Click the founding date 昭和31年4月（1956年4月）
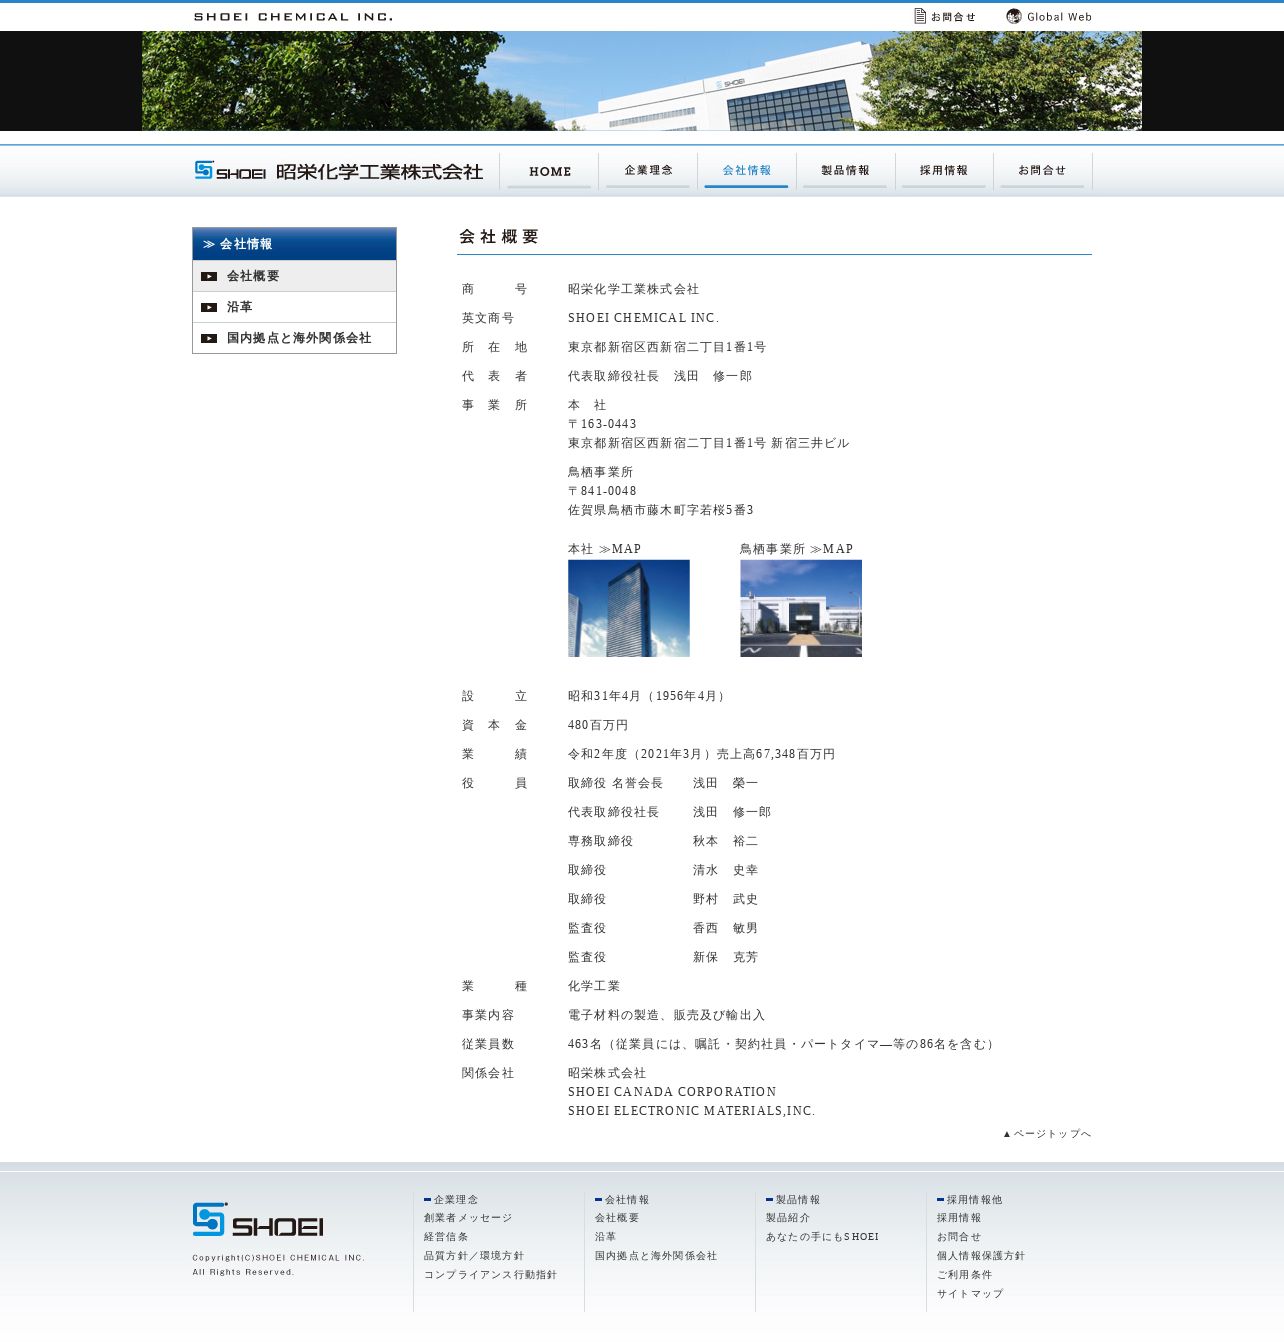1284x1342 pixels. point(648,696)
